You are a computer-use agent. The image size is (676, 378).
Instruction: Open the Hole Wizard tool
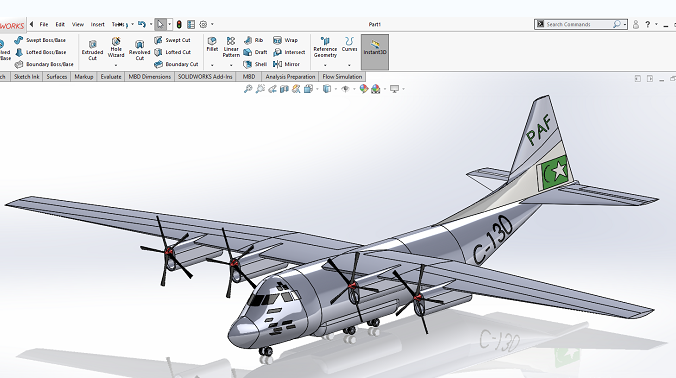[x=116, y=48]
